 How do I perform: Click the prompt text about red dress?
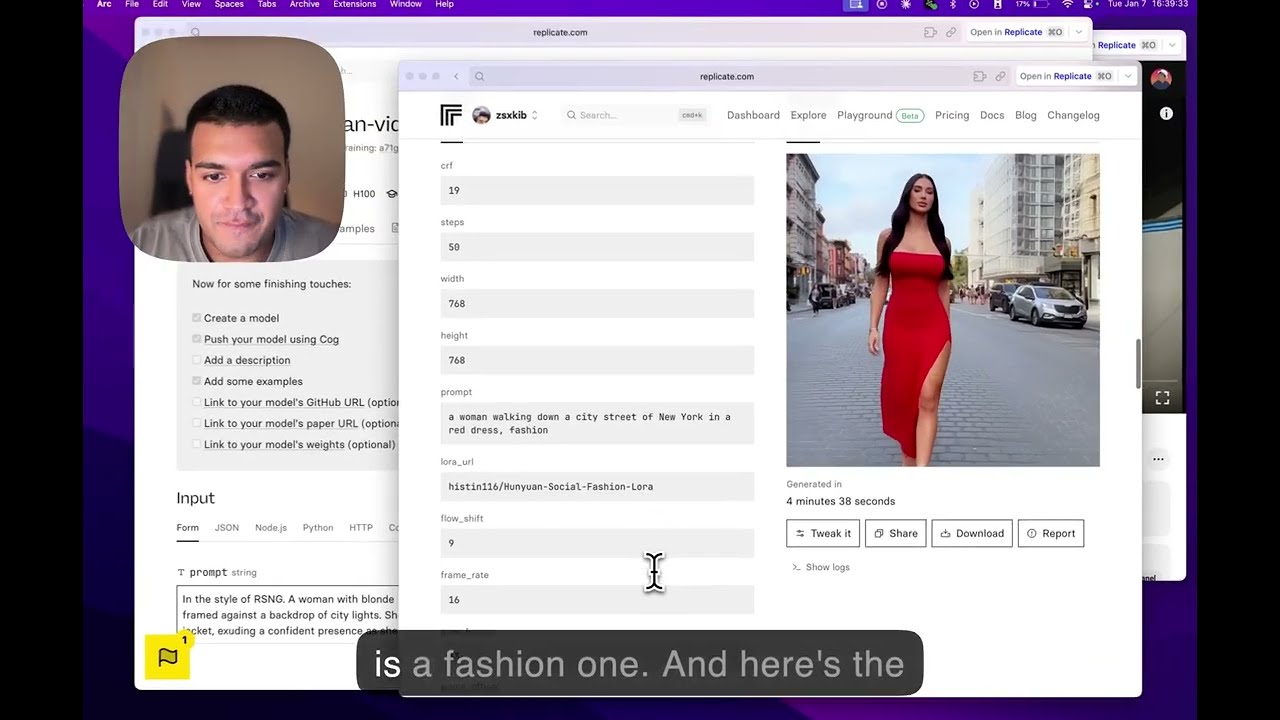point(597,423)
